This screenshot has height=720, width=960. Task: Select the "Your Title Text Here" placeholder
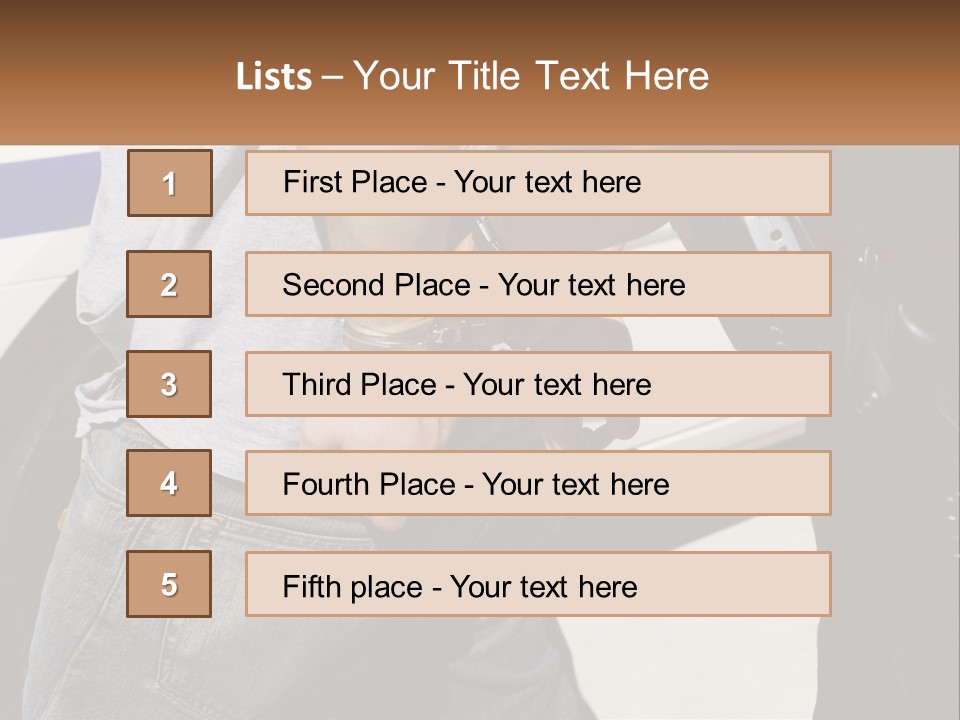point(531,76)
